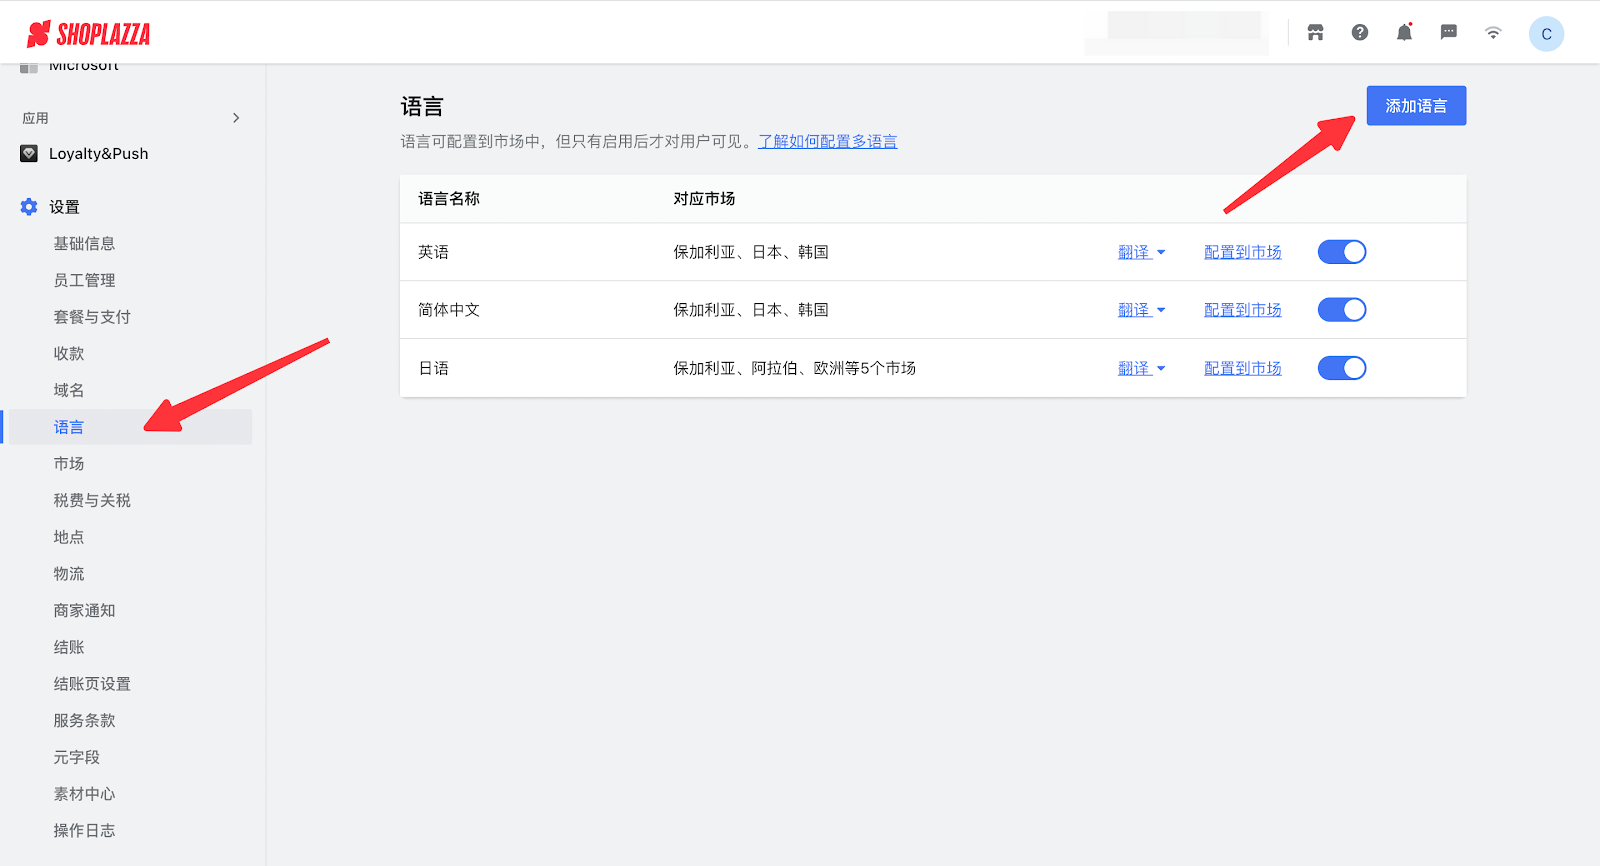Viewport: 1600px width, 866px height.
Task: Open the 了解如何配置多语言 link
Action: tap(827, 141)
